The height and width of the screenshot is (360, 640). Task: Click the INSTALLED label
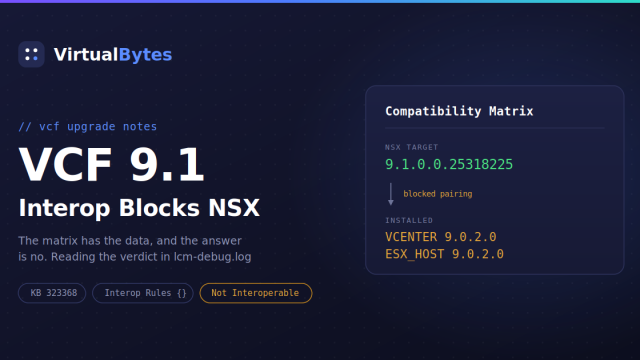[409, 220]
